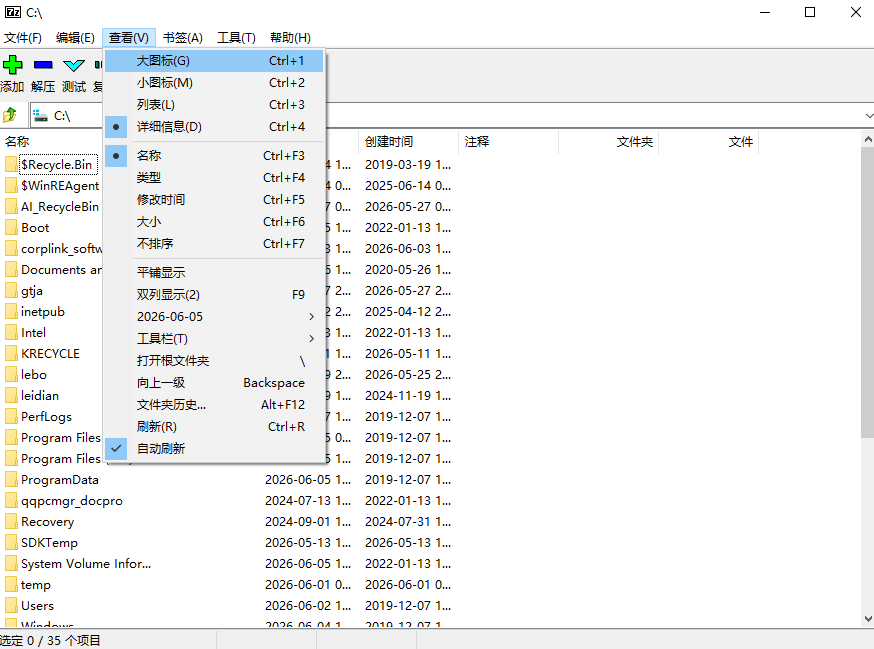Click folder icon next to Intel

click(11, 332)
